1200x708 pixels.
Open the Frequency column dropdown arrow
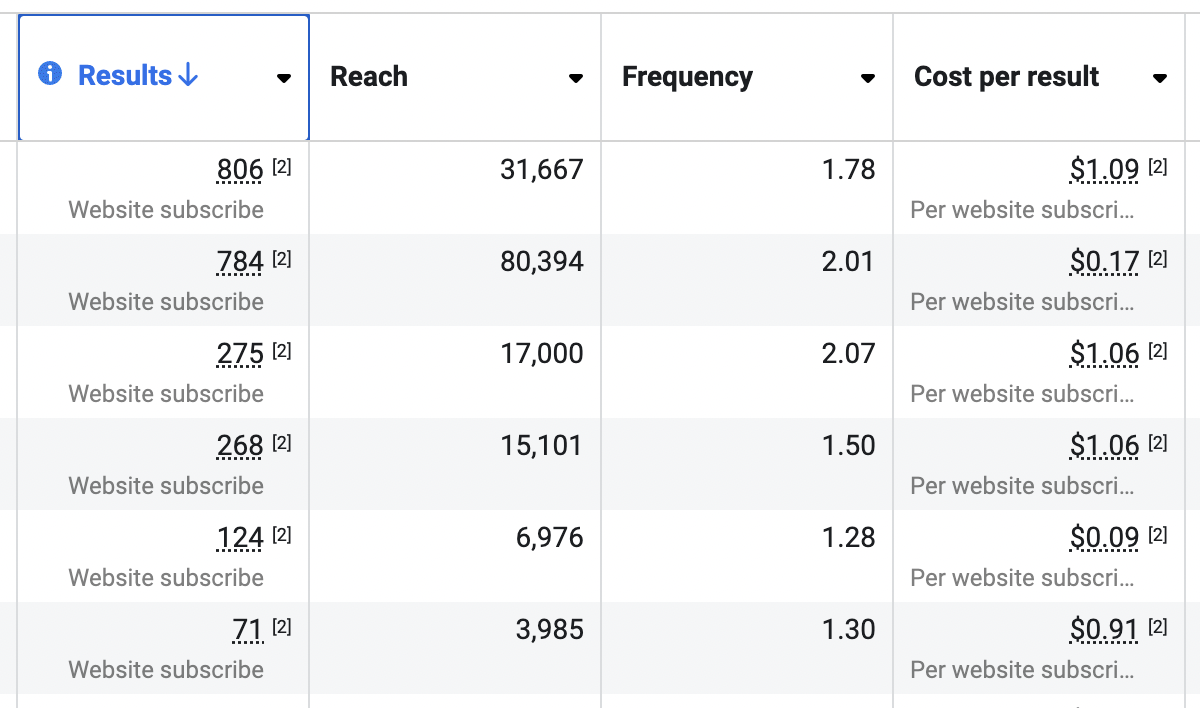pos(867,78)
